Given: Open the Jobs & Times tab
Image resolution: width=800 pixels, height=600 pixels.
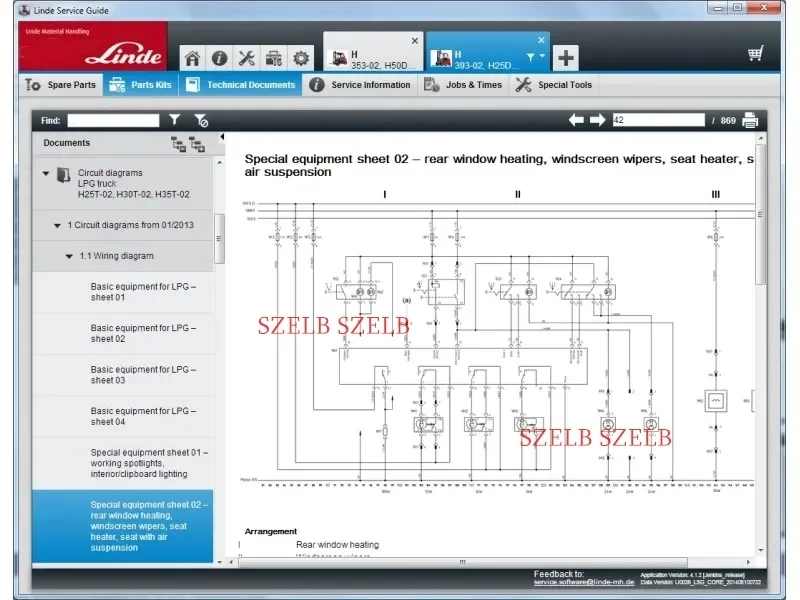Looking at the screenshot, I should pos(463,85).
